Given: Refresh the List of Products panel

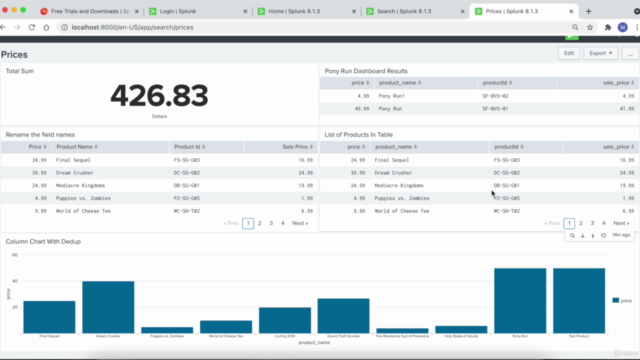Looking at the screenshot, I should 603,236.
